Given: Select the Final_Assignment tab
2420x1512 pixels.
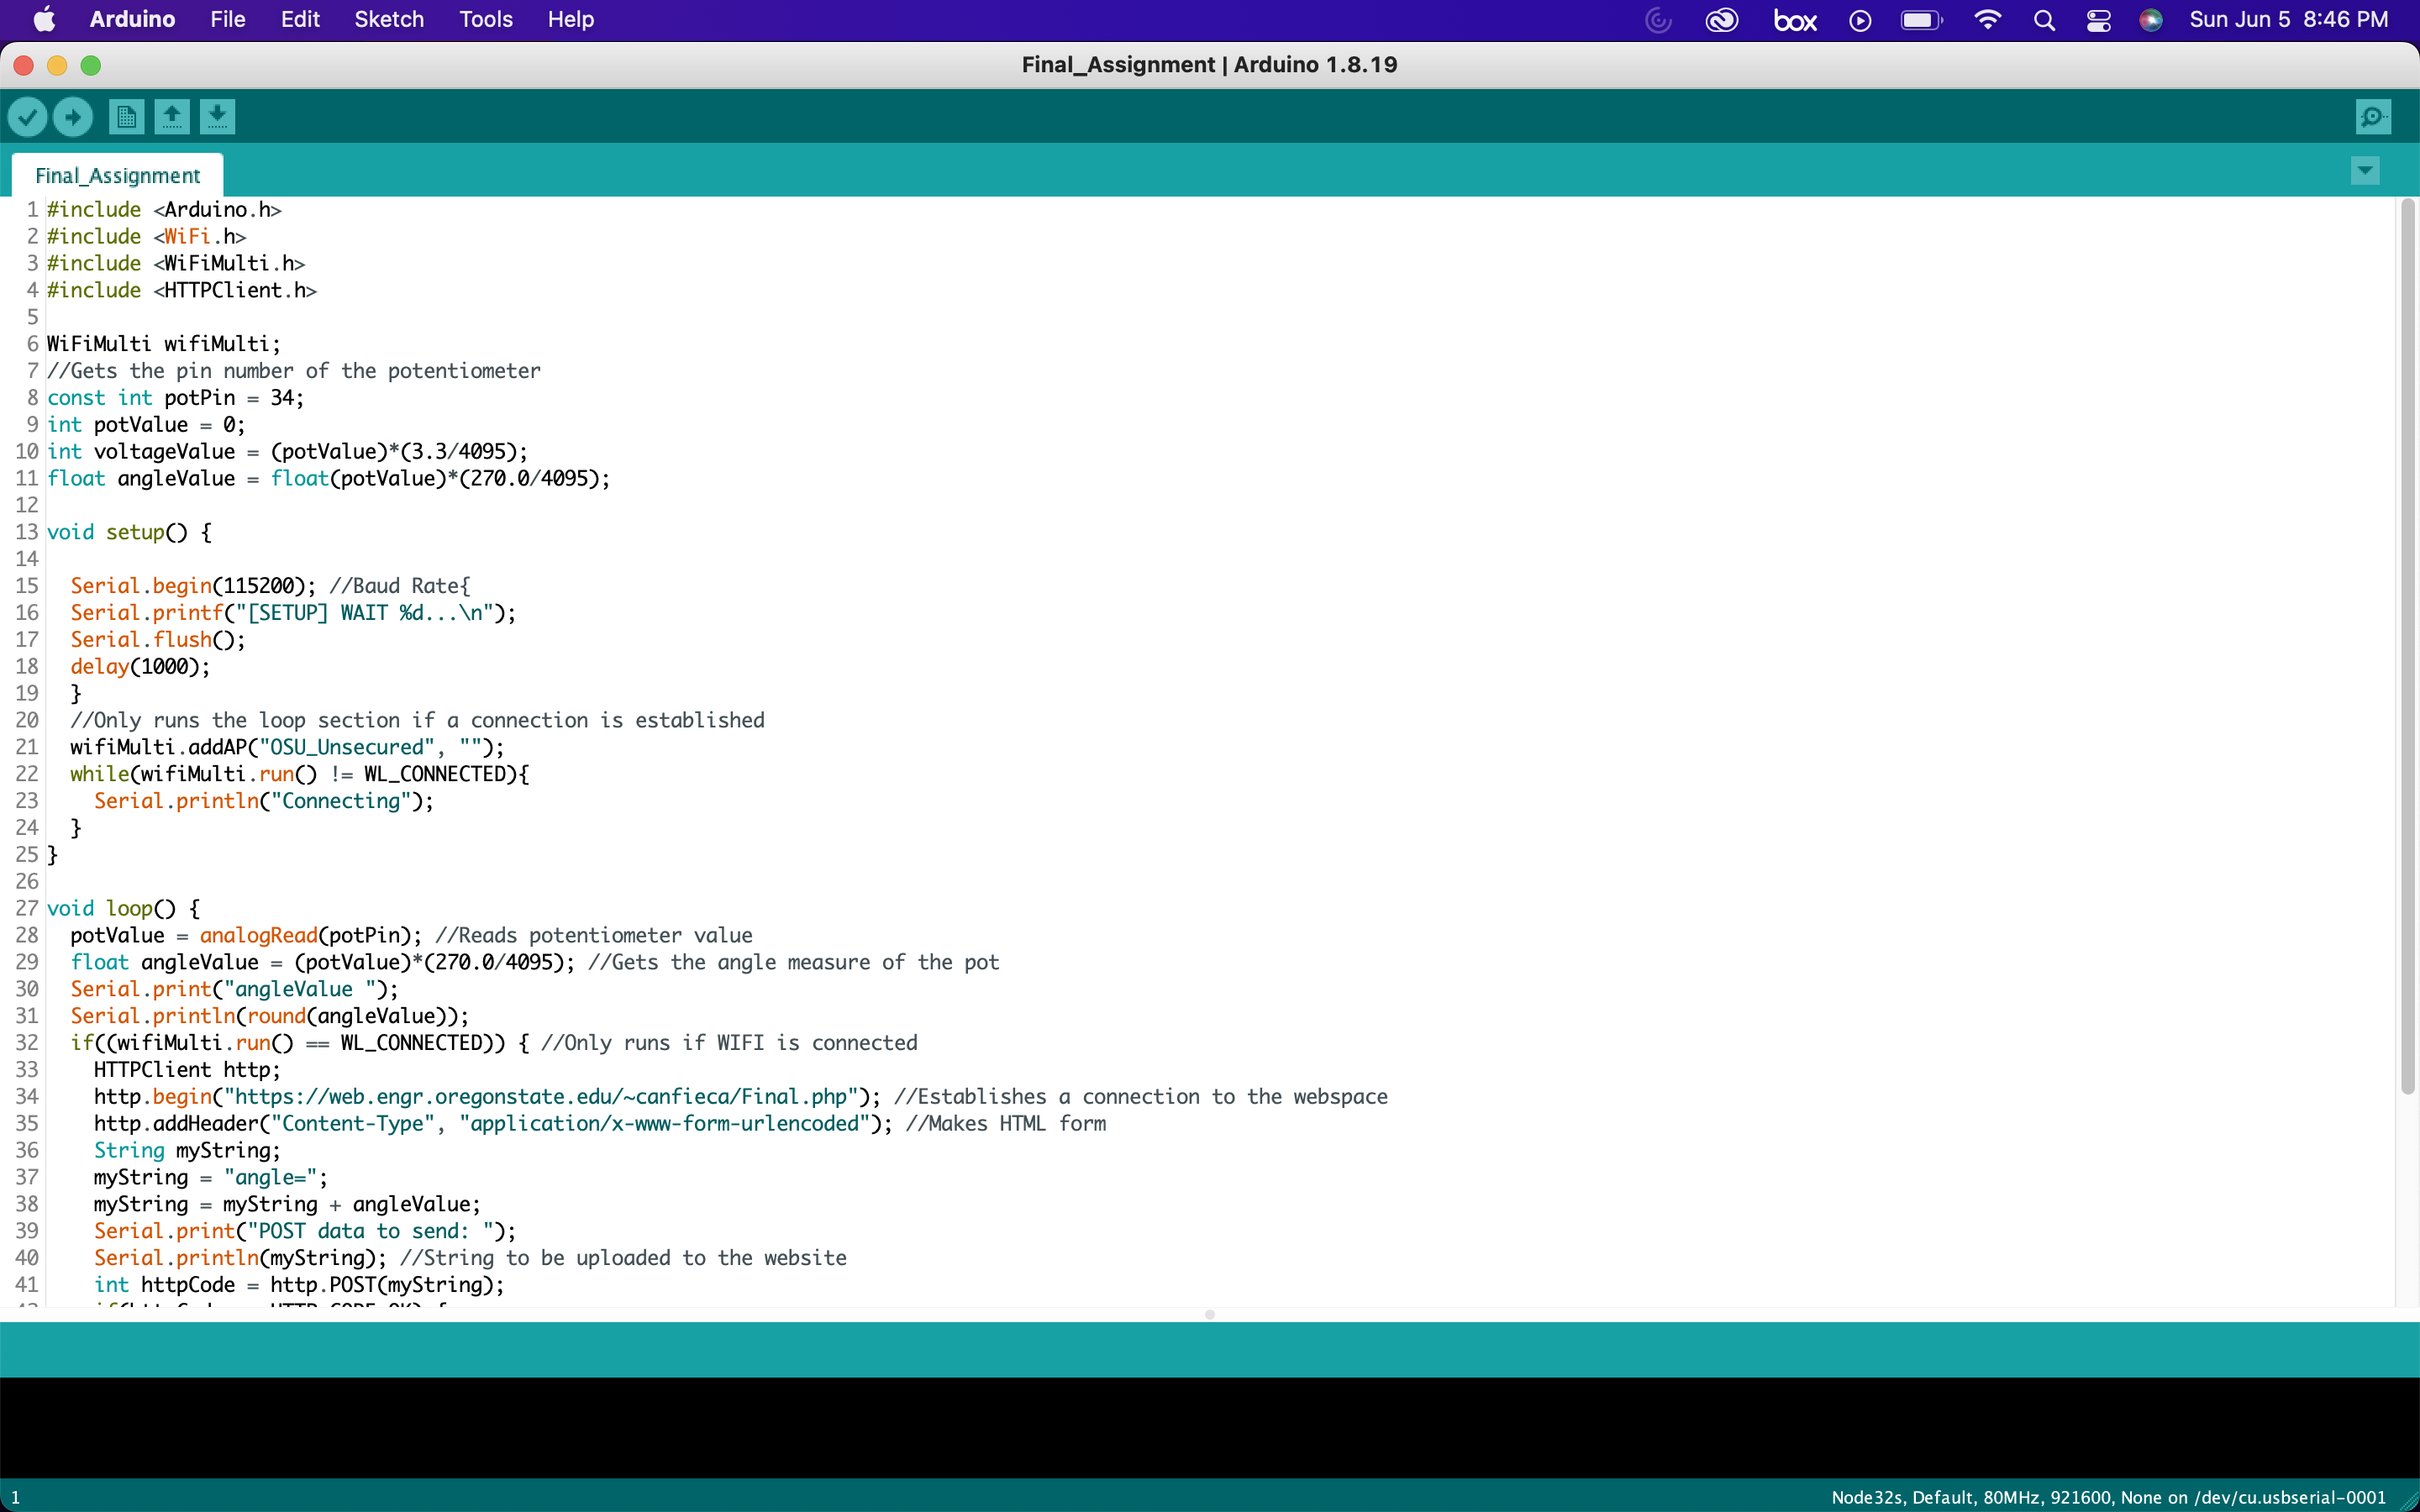Looking at the screenshot, I should tap(118, 176).
